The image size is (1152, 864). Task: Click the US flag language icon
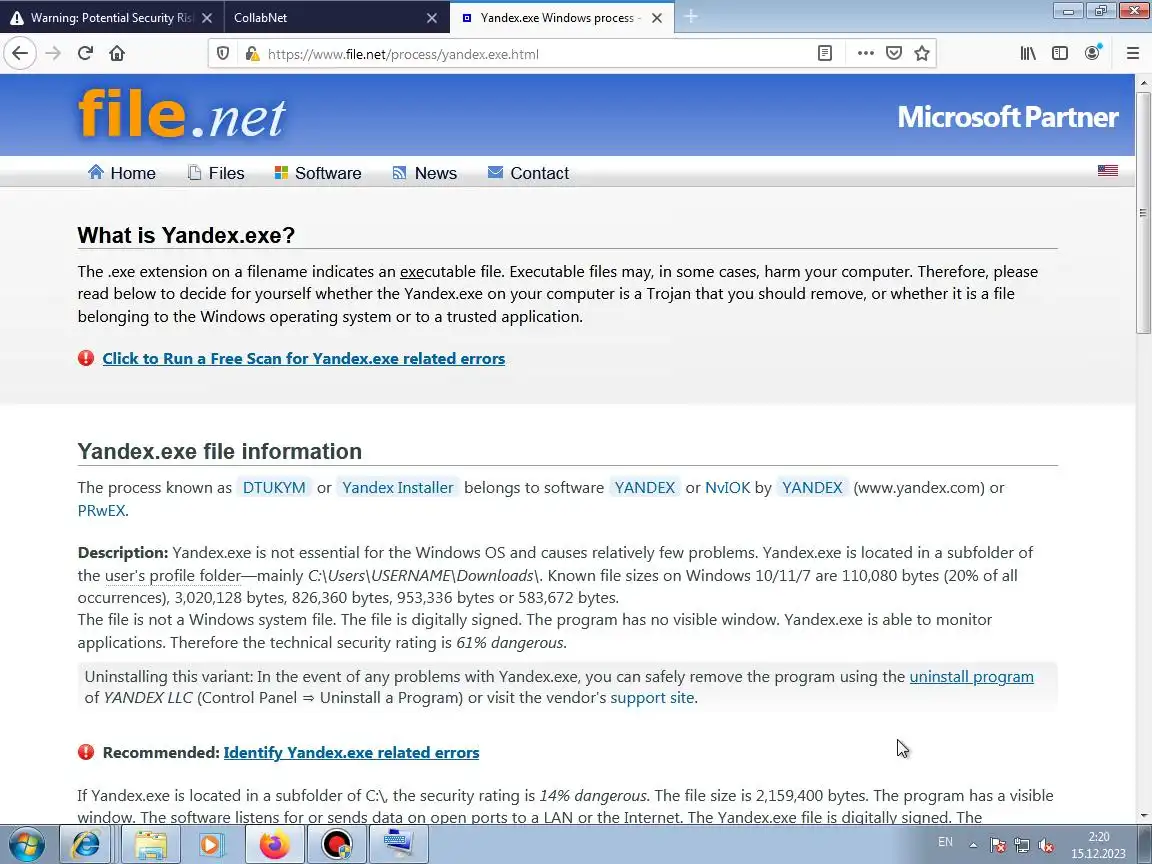(x=1107, y=170)
